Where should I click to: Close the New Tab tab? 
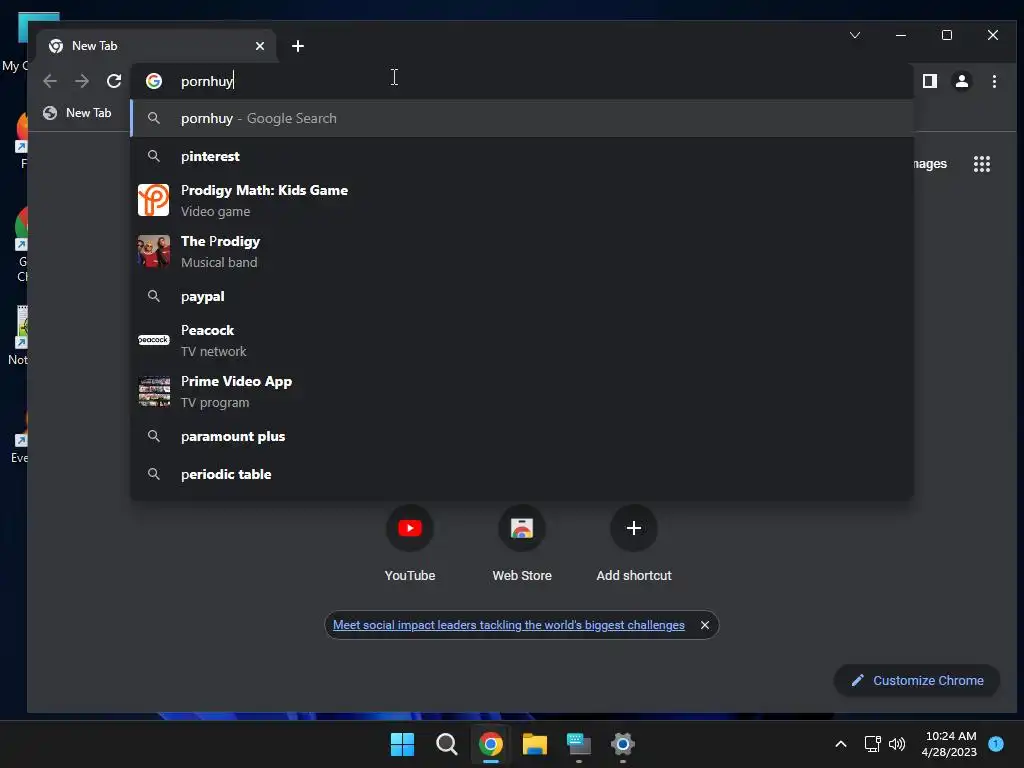[260, 46]
